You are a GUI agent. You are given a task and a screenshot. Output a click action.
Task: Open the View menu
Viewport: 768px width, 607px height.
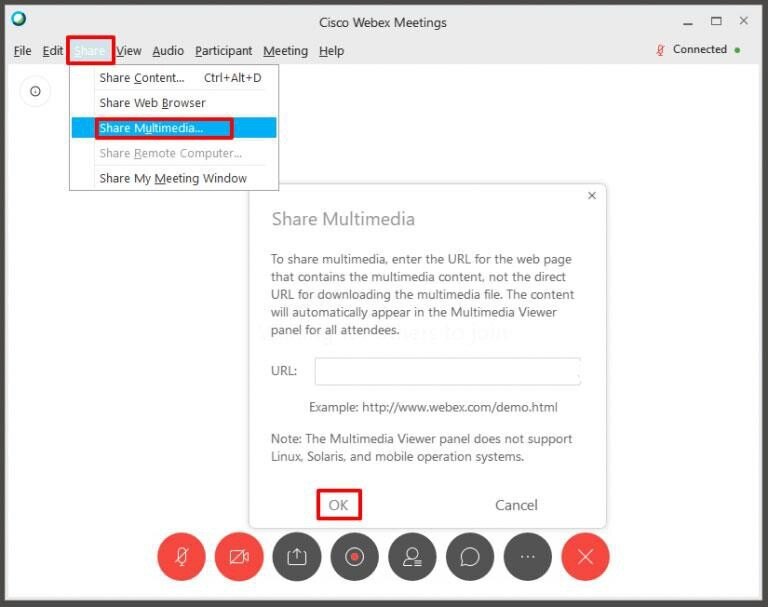click(x=129, y=51)
